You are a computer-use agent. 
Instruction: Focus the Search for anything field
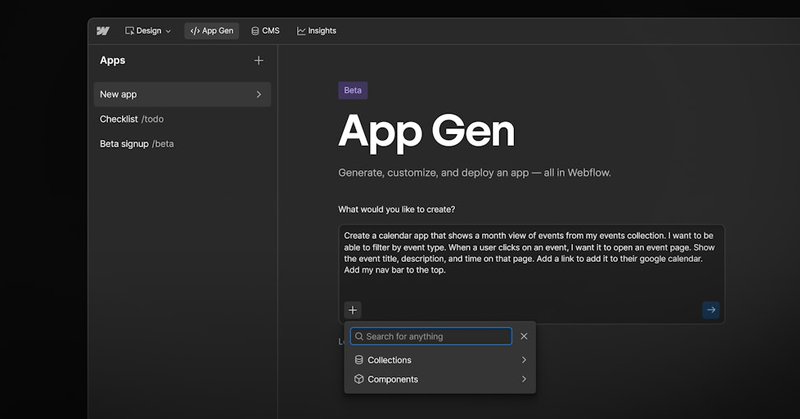tap(431, 336)
